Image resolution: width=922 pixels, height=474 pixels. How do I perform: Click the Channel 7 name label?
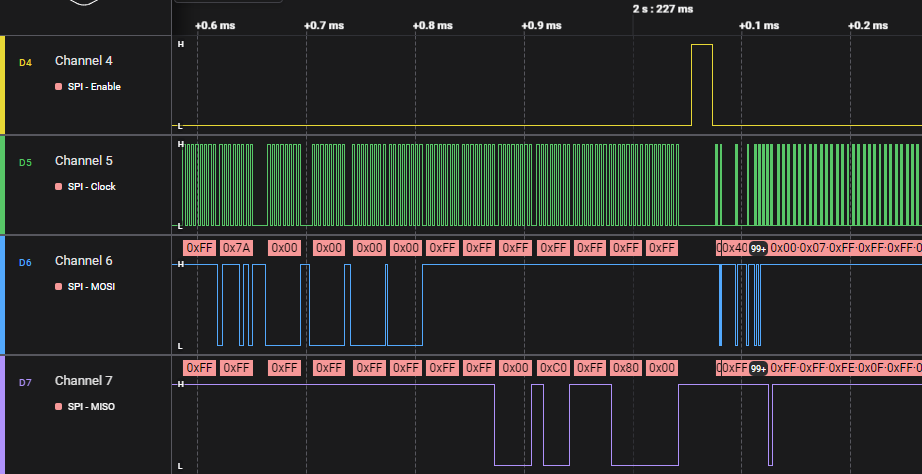[x=83, y=380]
